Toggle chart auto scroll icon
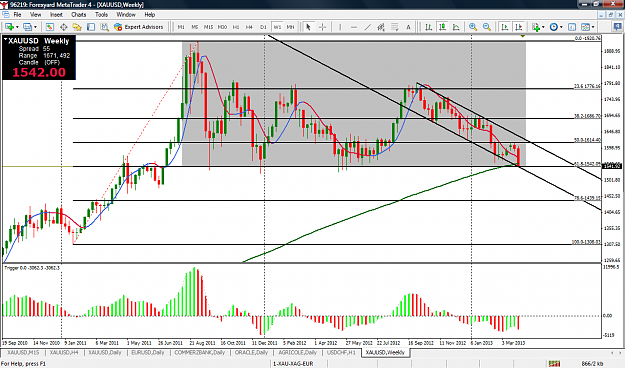Image resolution: width=625 pixels, height=368 pixels. pyautogui.click(x=505, y=27)
